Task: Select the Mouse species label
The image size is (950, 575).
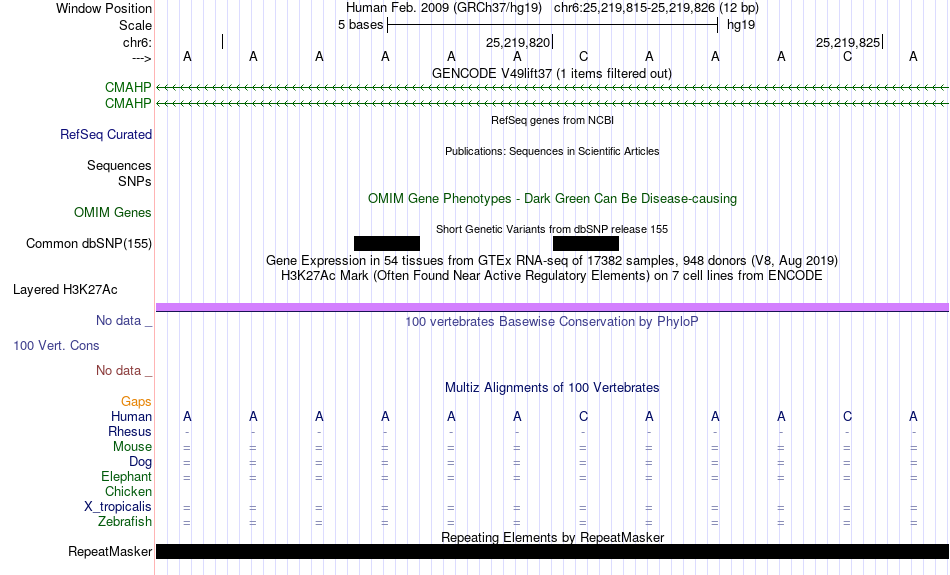Action: pos(132,447)
